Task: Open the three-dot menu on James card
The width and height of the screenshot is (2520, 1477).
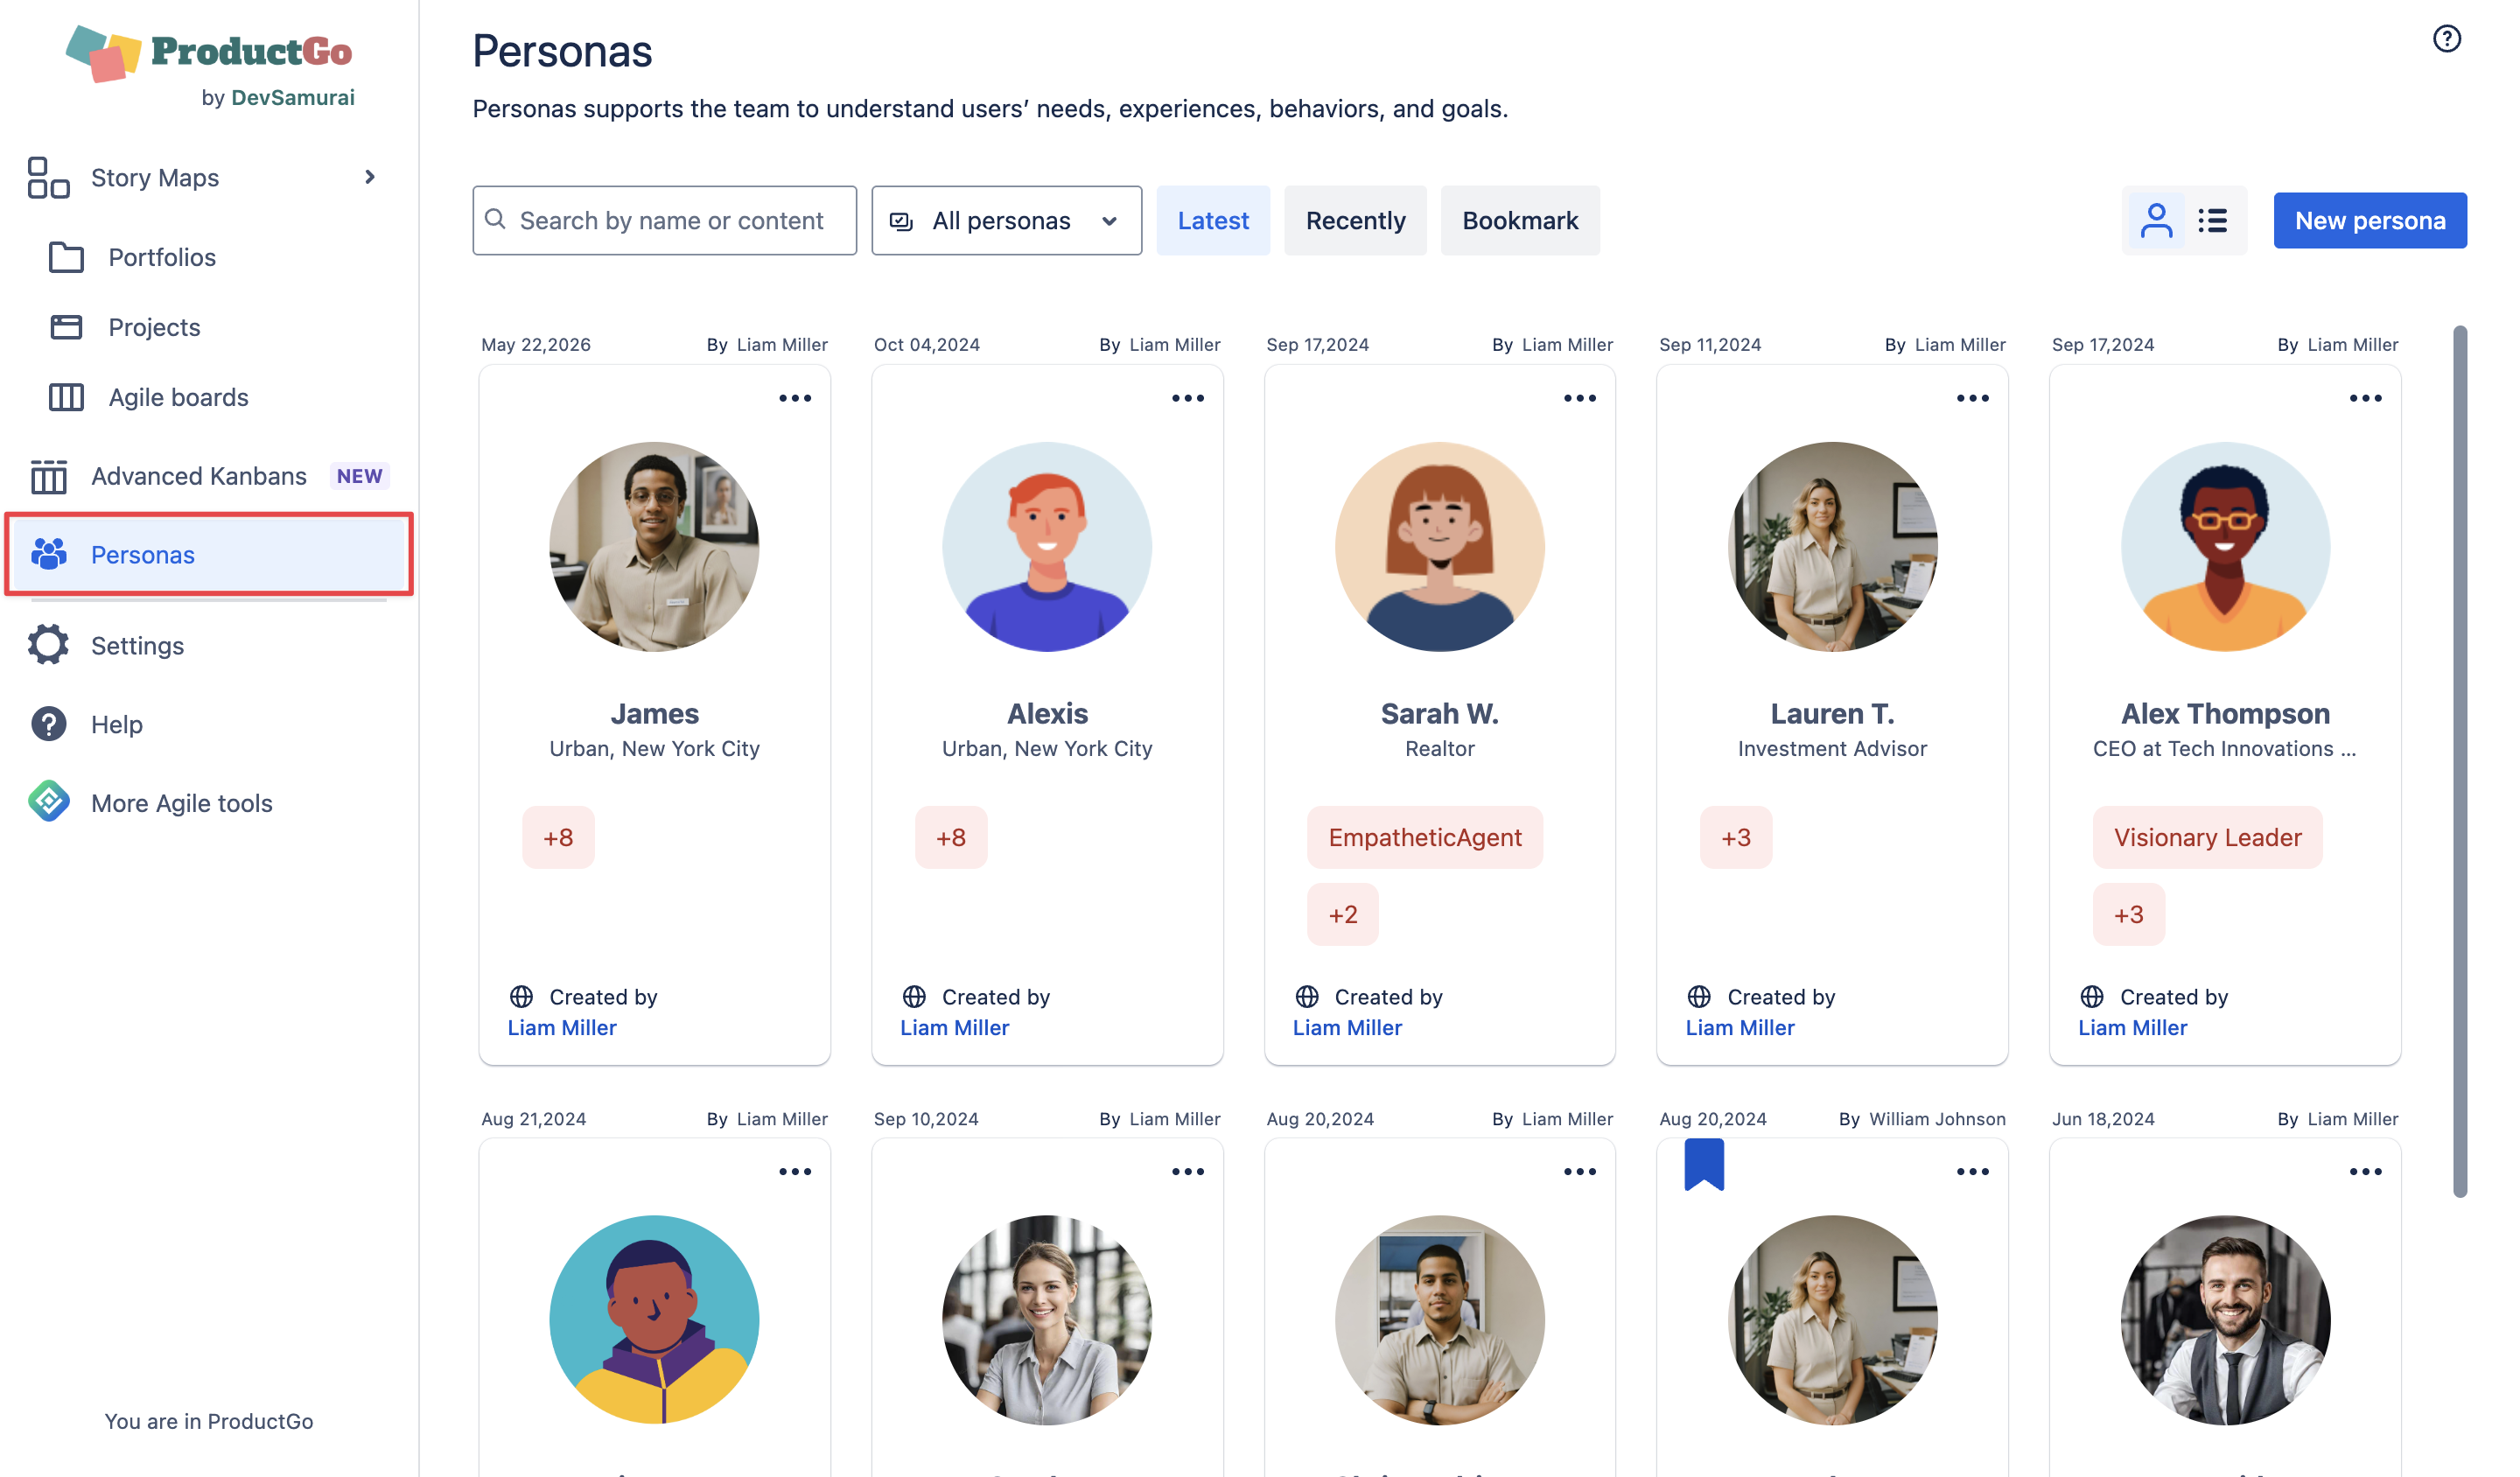Action: pyautogui.click(x=795, y=398)
